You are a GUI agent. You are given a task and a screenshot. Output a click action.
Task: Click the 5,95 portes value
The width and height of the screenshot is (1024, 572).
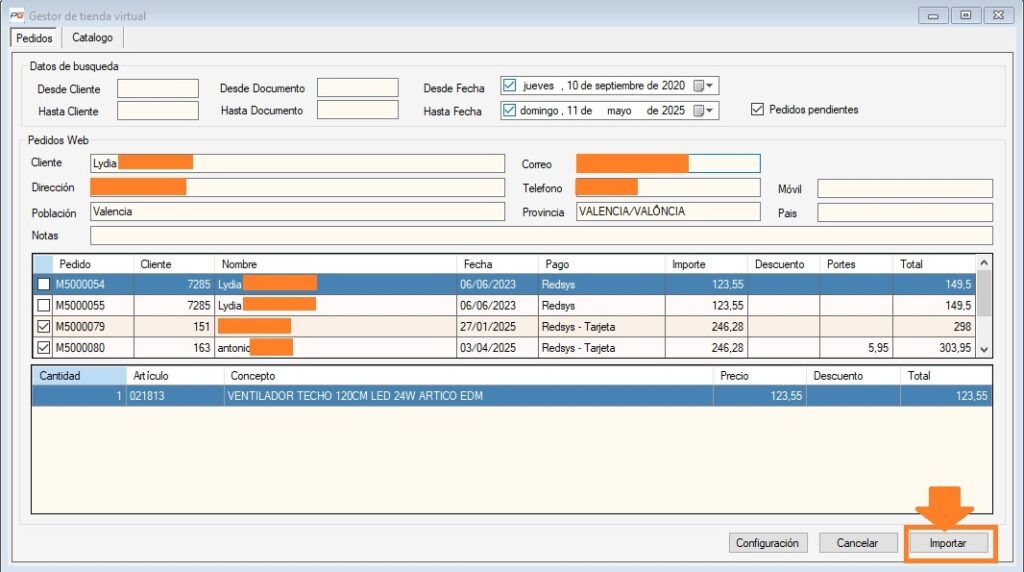click(878, 348)
